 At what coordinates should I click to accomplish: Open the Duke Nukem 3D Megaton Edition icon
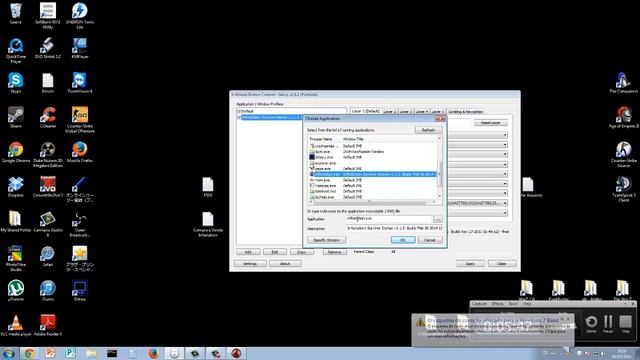pyautogui.click(x=48, y=155)
